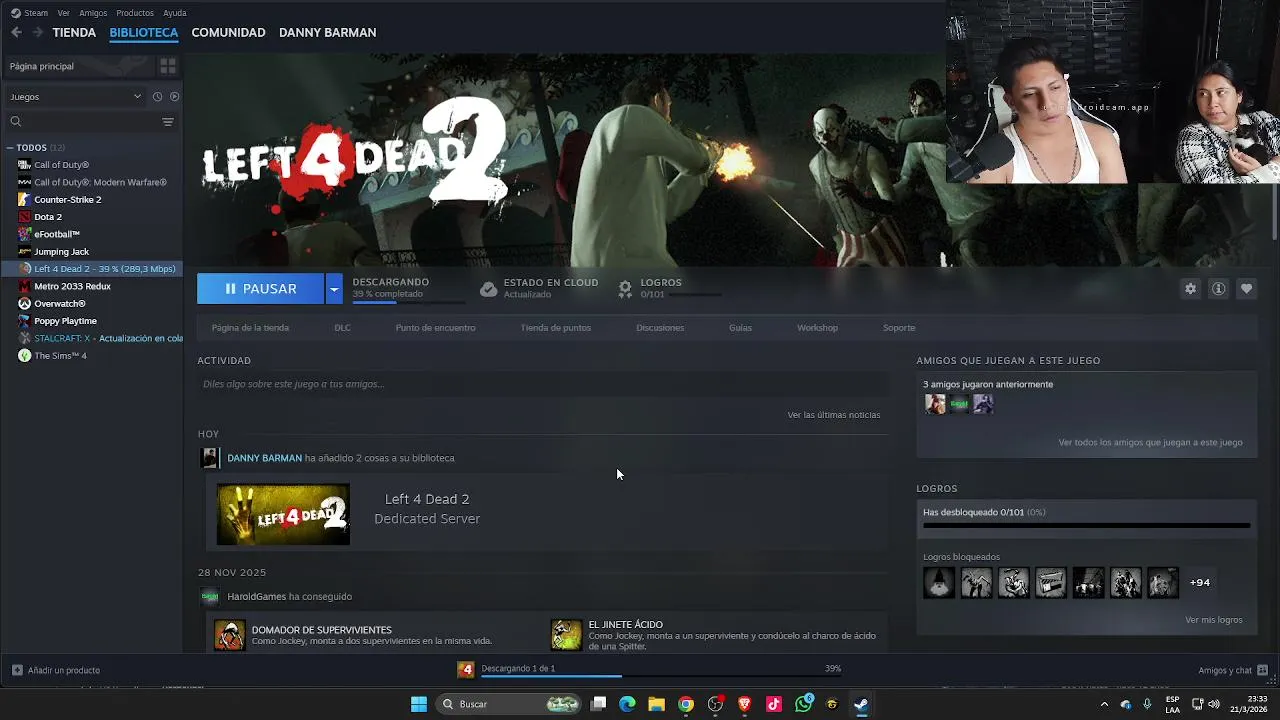Open the Productos menu
This screenshot has width=1280, height=720.
coord(135,13)
